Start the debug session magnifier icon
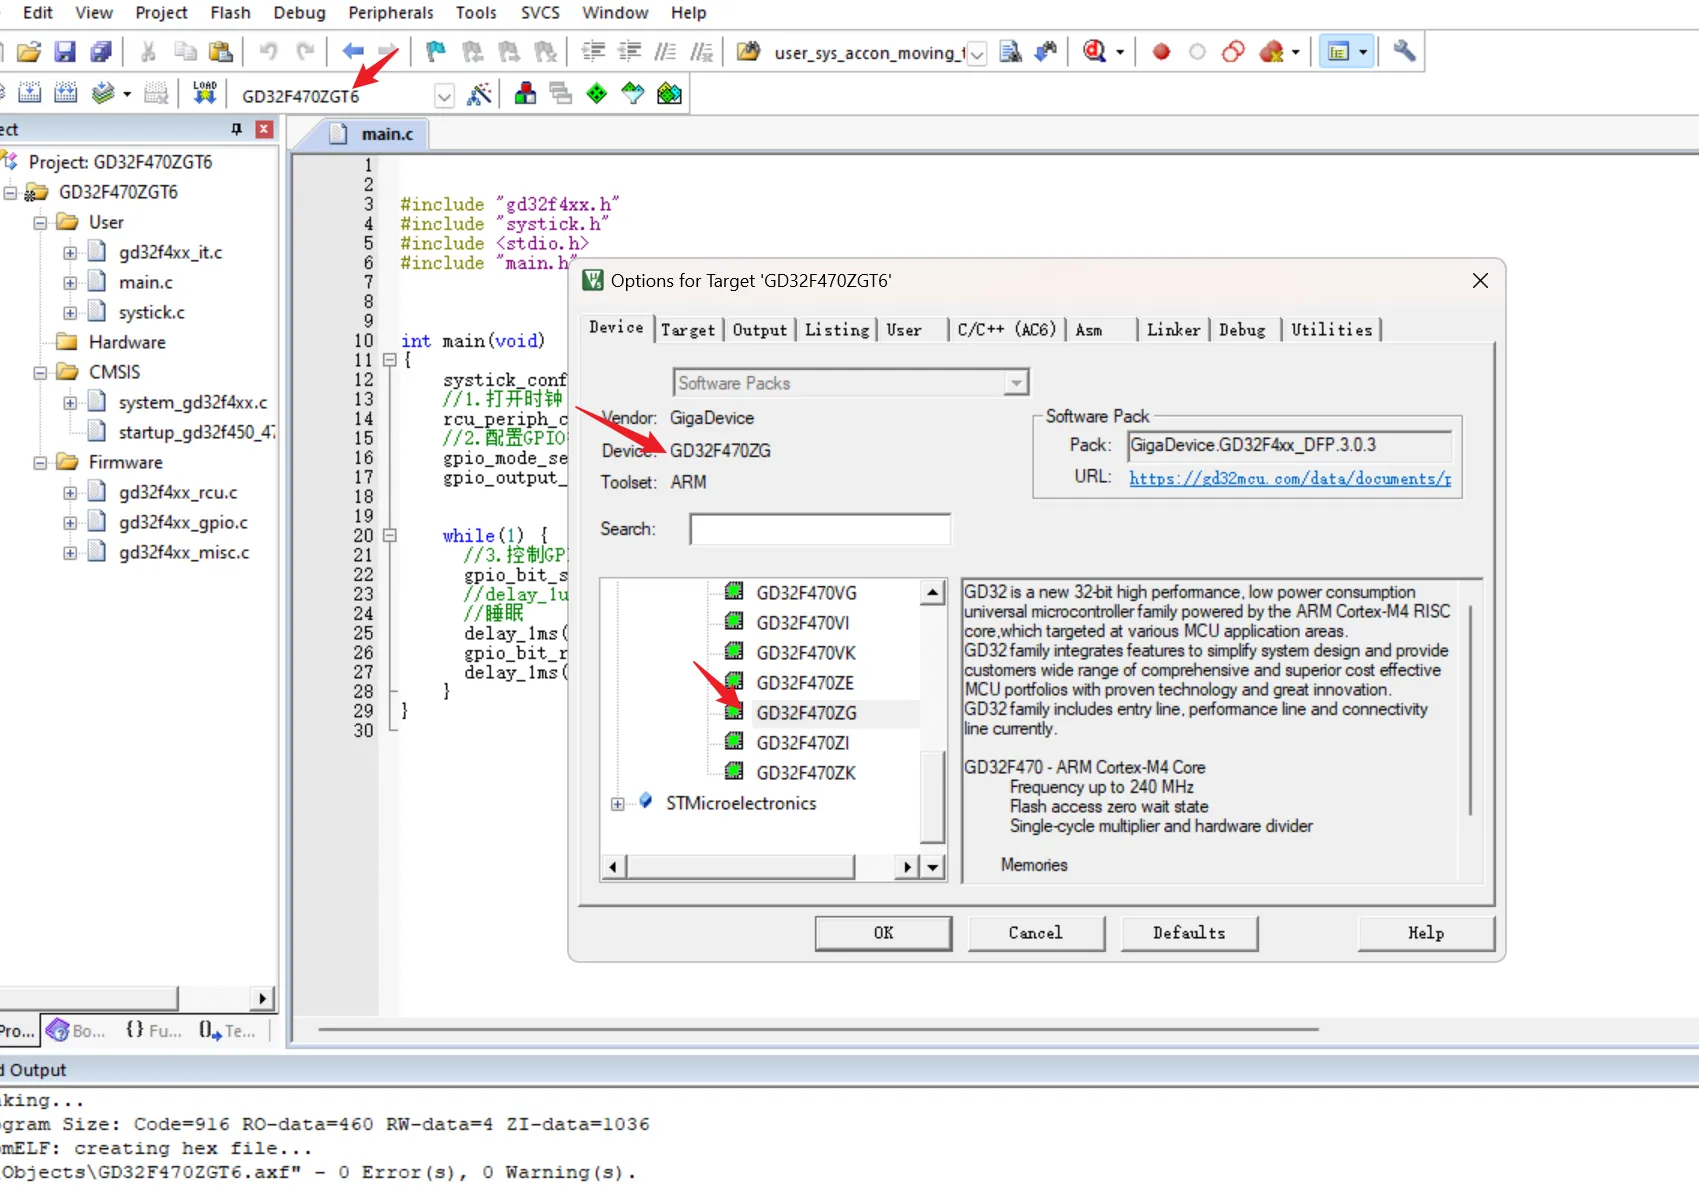1699x1188 pixels. 1095,52
